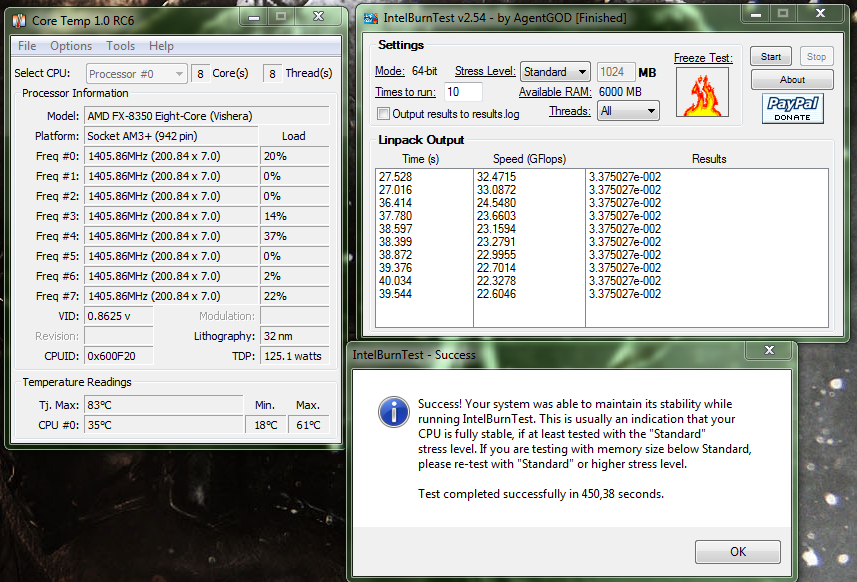Open the Select CPU Processor #0 dropdown

[137, 74]
